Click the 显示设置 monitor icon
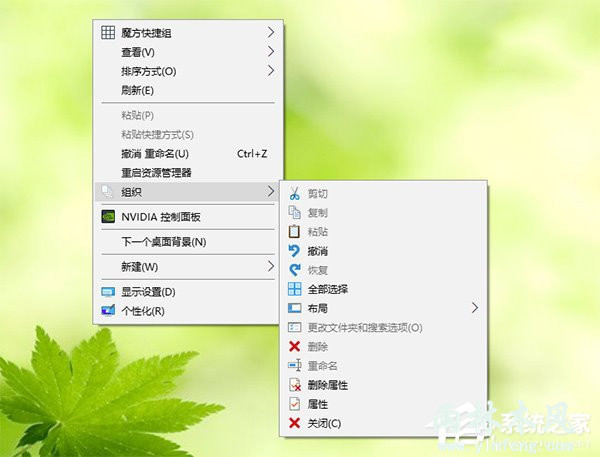 tap(108, 292)
